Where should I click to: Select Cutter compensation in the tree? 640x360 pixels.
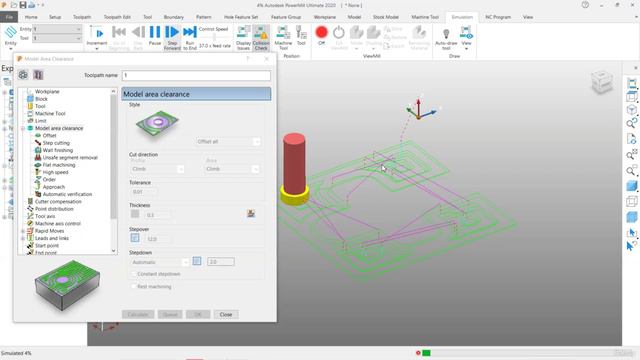coord(58,202)
